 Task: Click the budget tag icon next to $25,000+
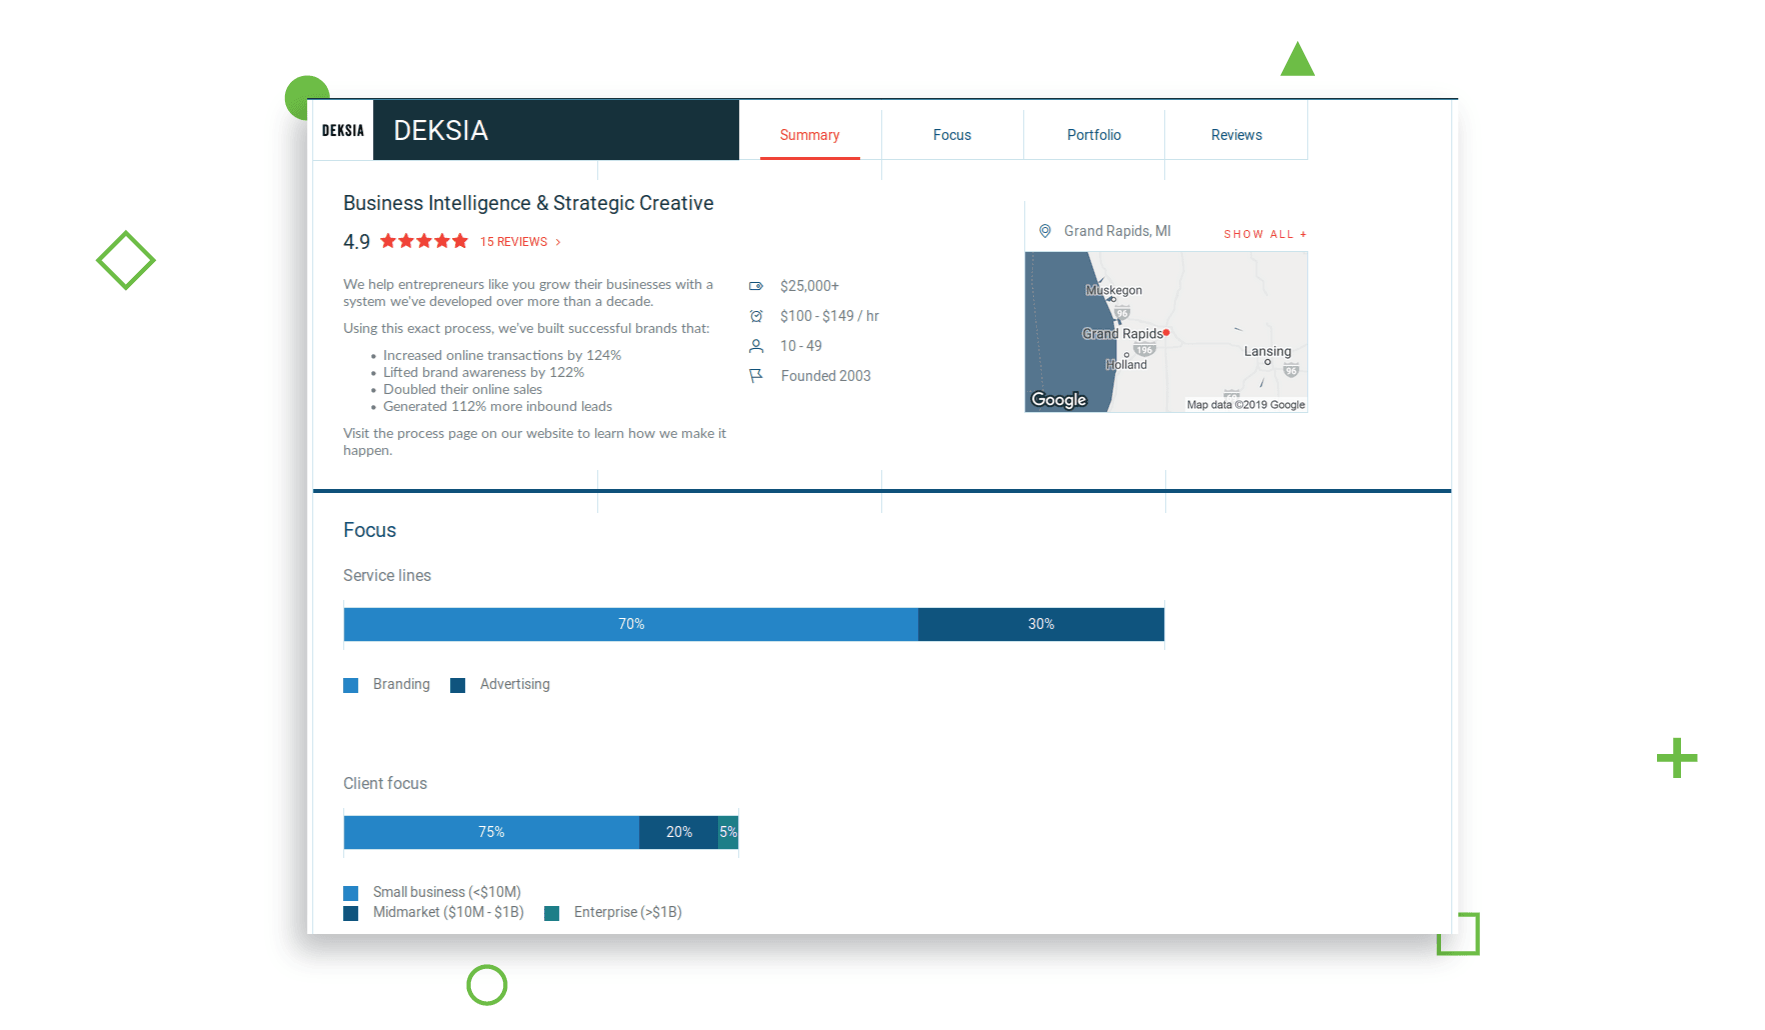(756, 286)
